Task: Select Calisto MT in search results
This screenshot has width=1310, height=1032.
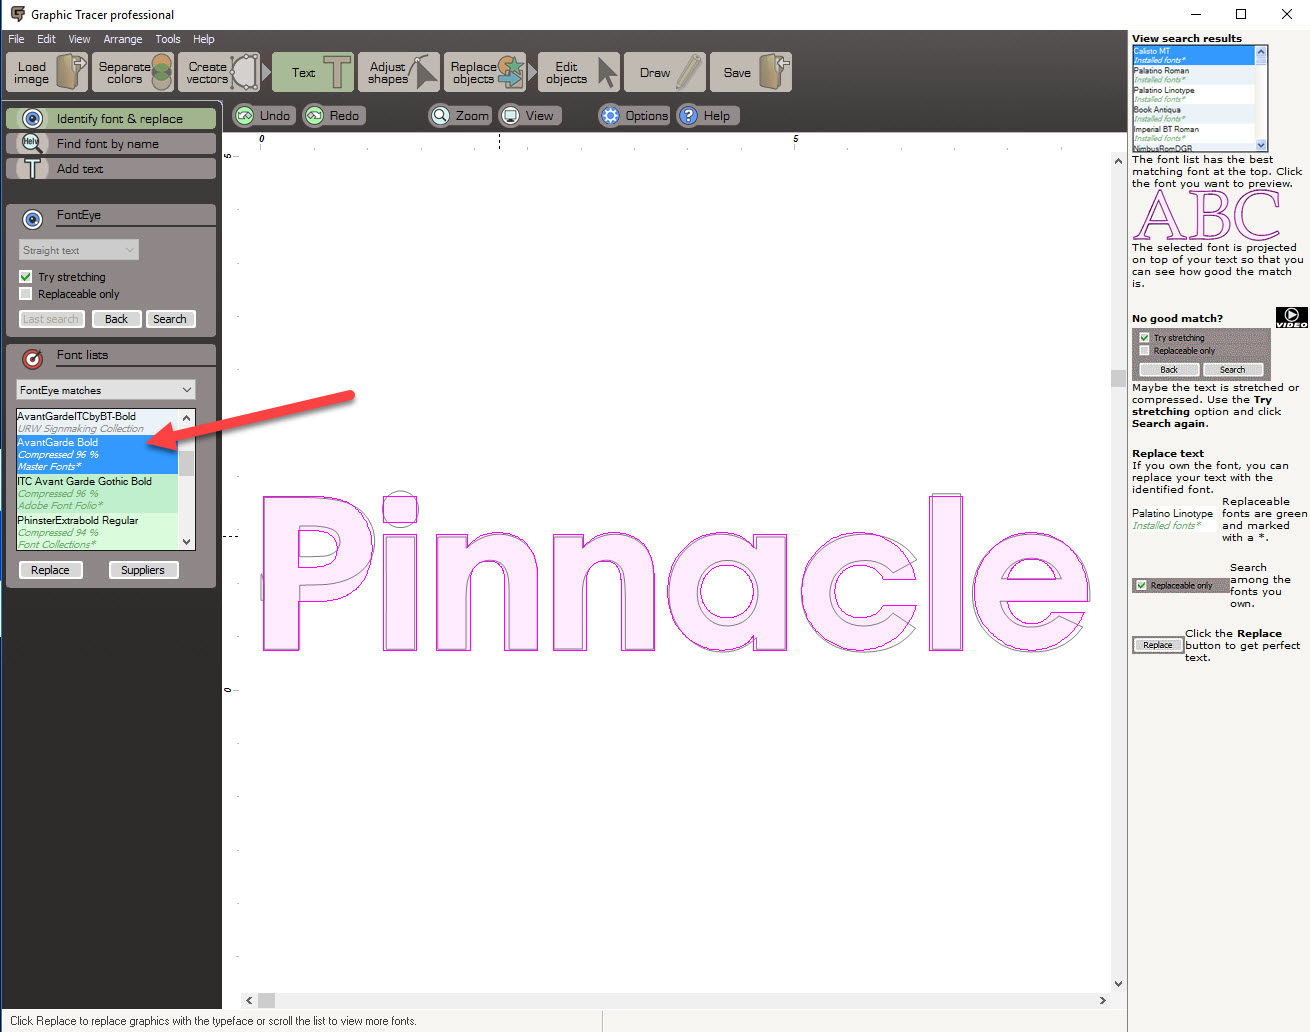Action: 1193,55
